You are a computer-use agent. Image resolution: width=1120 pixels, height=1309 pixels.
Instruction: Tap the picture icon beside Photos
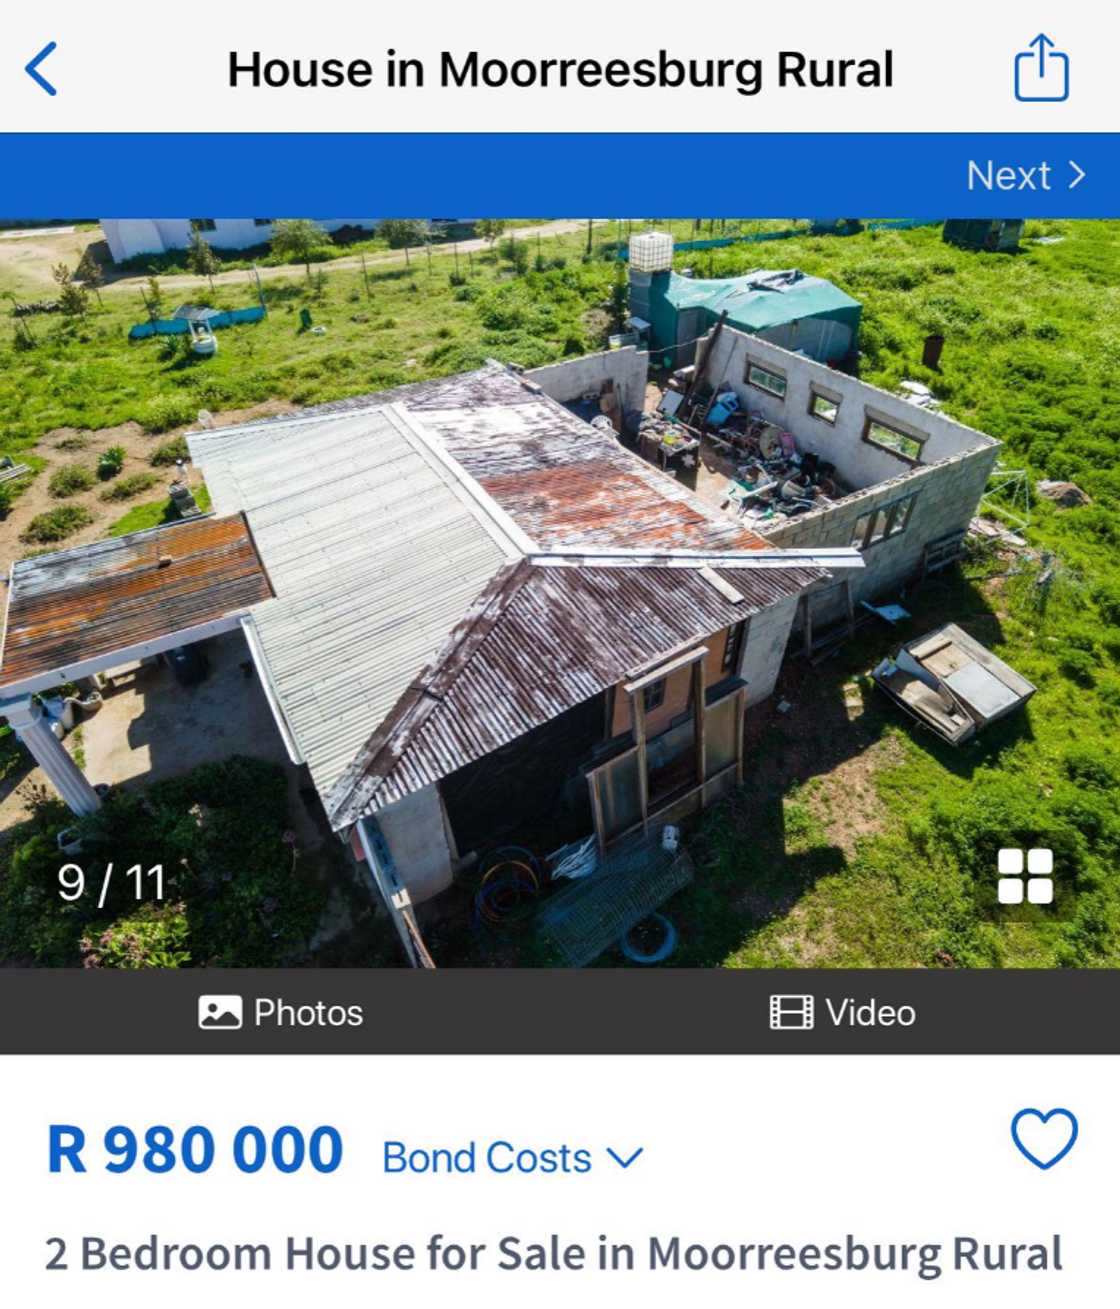pyautogui.click(x=220, y=1012)
